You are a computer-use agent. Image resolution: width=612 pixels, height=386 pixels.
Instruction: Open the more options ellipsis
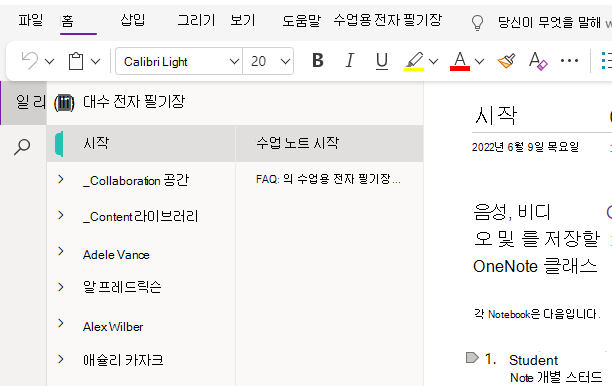click(569, 60)
